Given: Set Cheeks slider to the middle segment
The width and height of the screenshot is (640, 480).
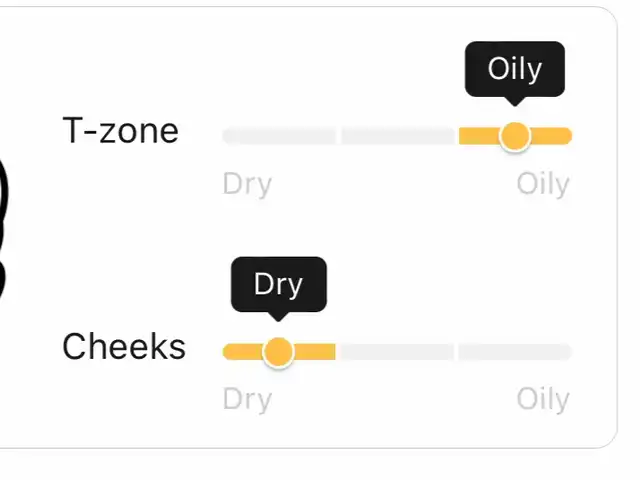Looking at the screenshot, I should (x=397, y=352).
